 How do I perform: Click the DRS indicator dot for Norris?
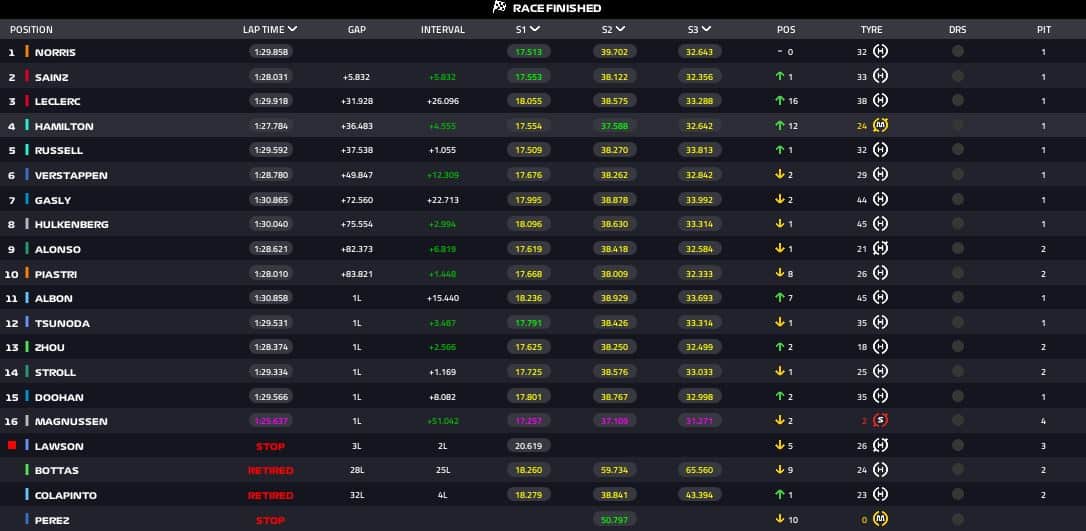click(x=958, y=51)
